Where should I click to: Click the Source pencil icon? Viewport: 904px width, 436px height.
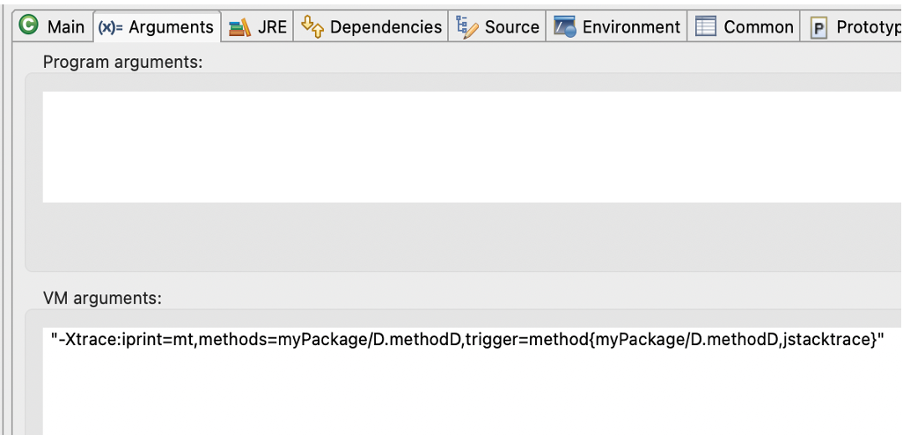(468, 27)
